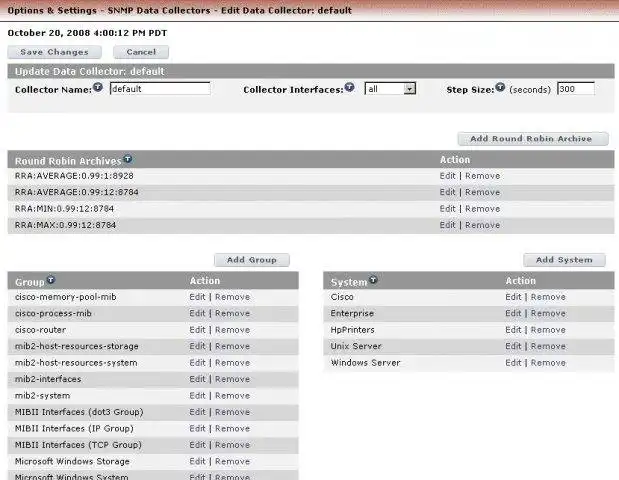Image resolution: width=619 pixels, height=480 pixels.
Task: Focus the Collector Name input field
Action: click(160, 89)
